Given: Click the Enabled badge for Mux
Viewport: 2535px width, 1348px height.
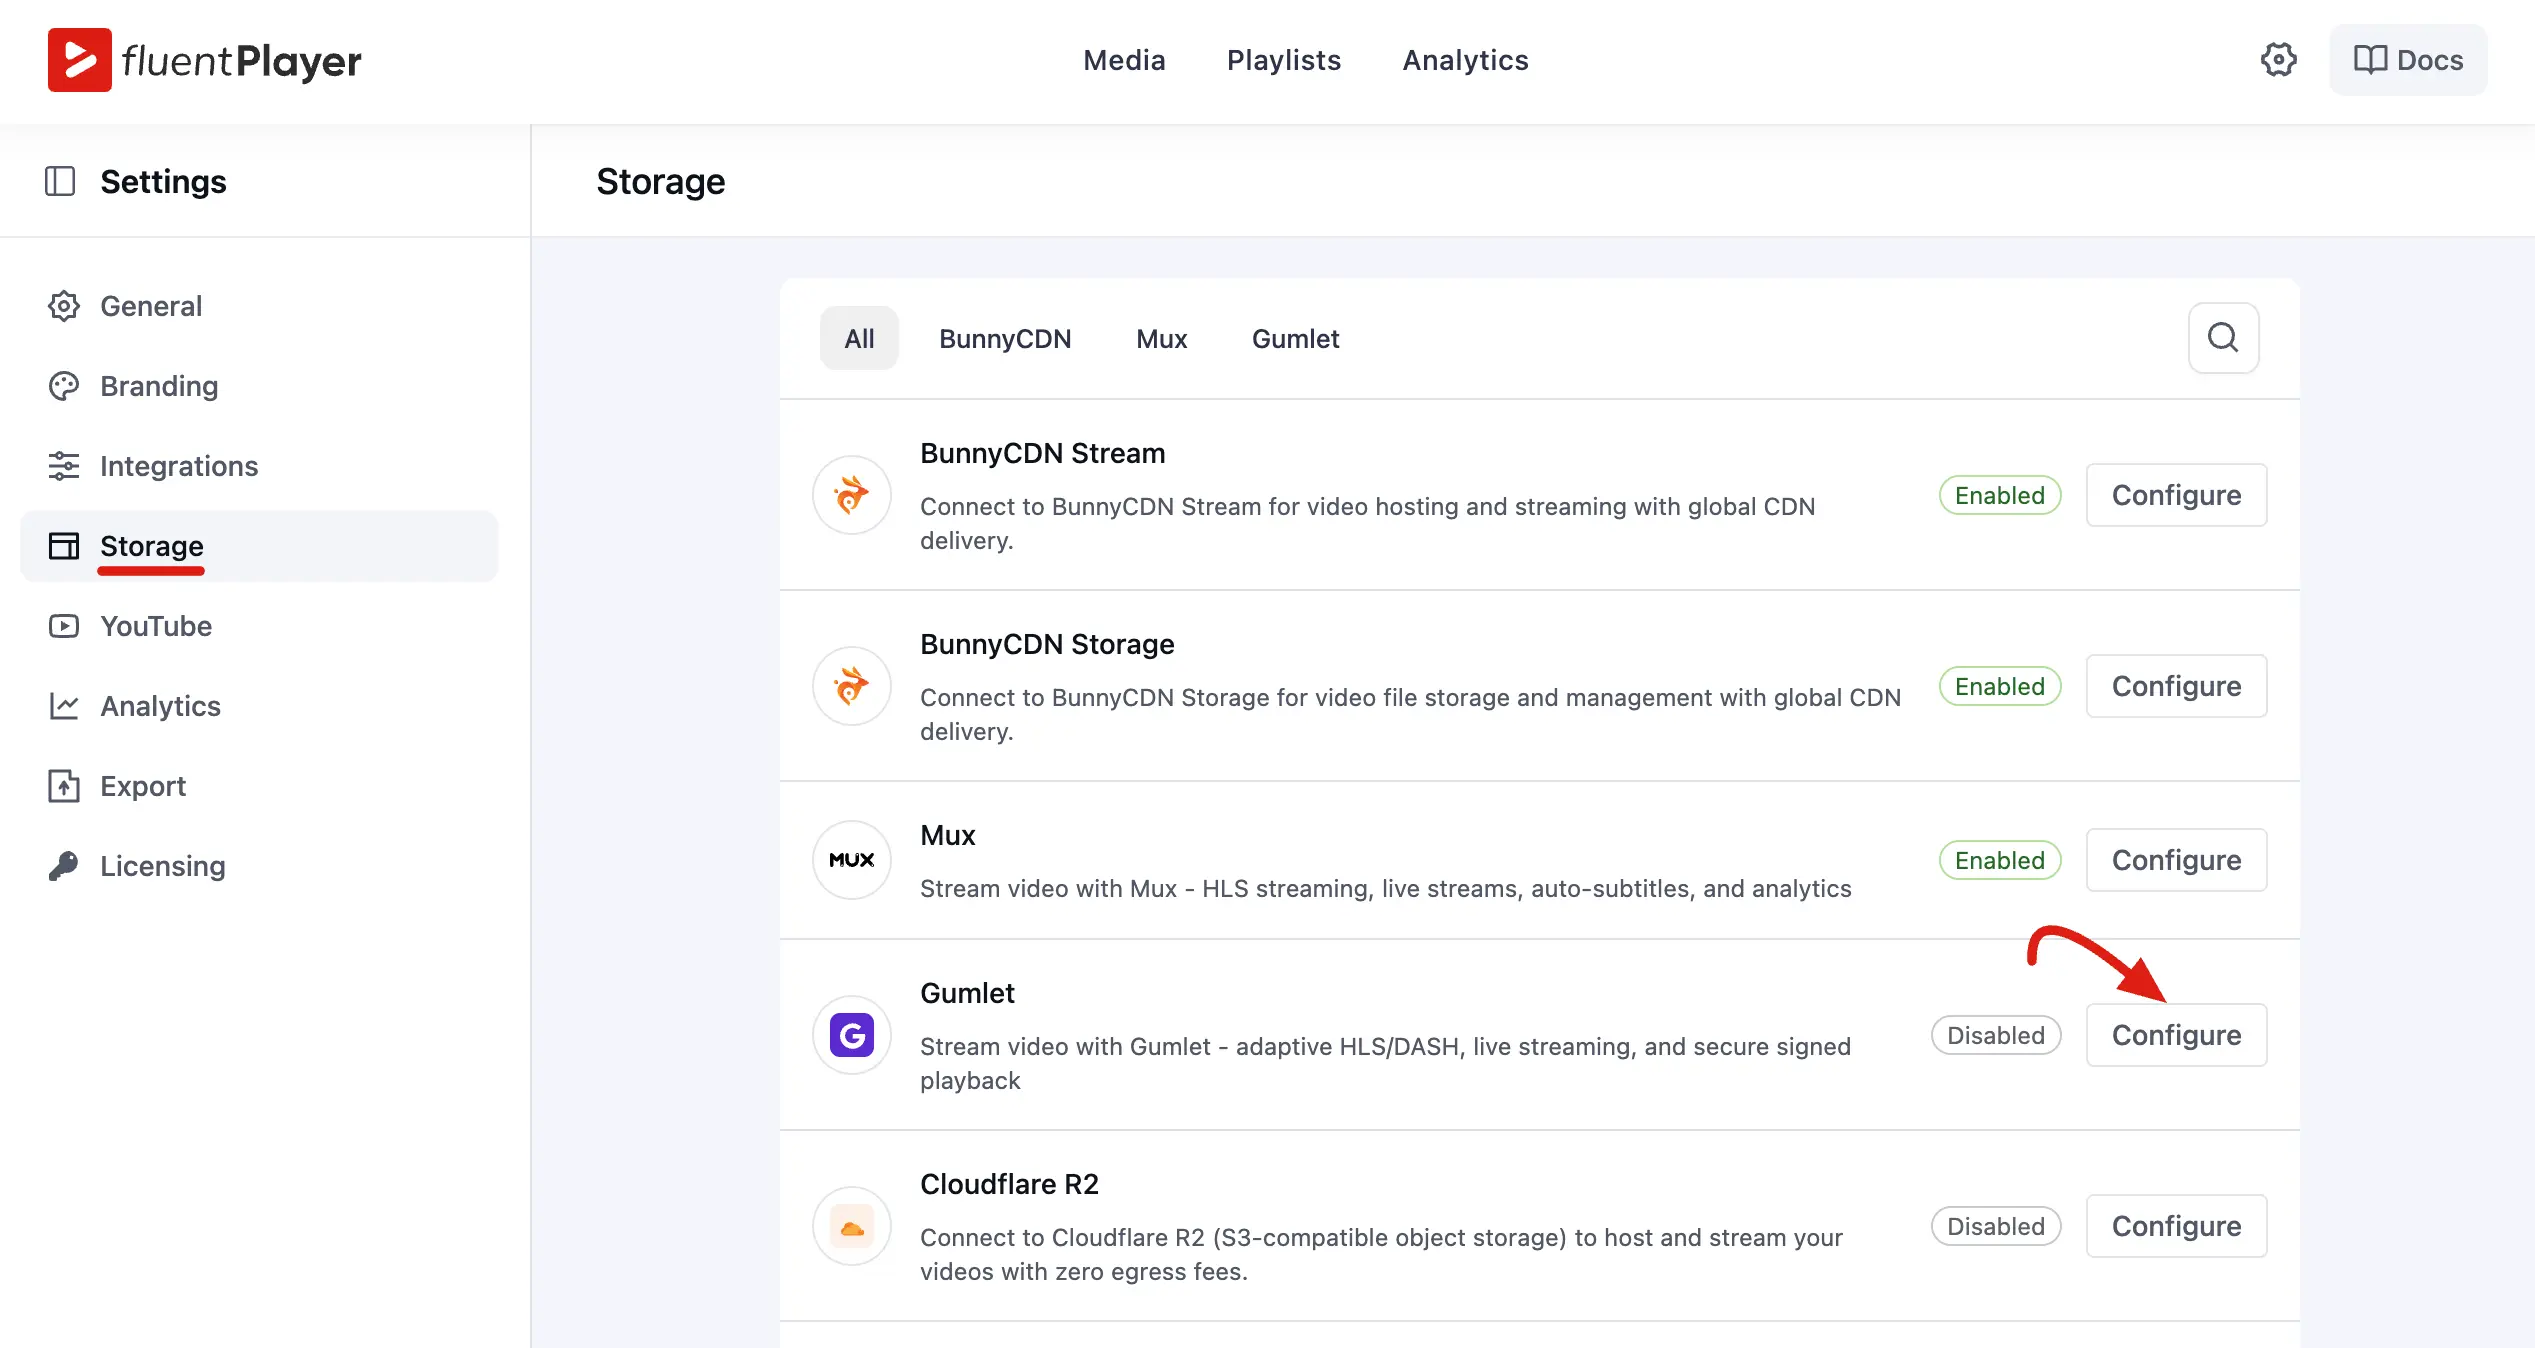Looking at the screenshot, I should coord(2000,860).
